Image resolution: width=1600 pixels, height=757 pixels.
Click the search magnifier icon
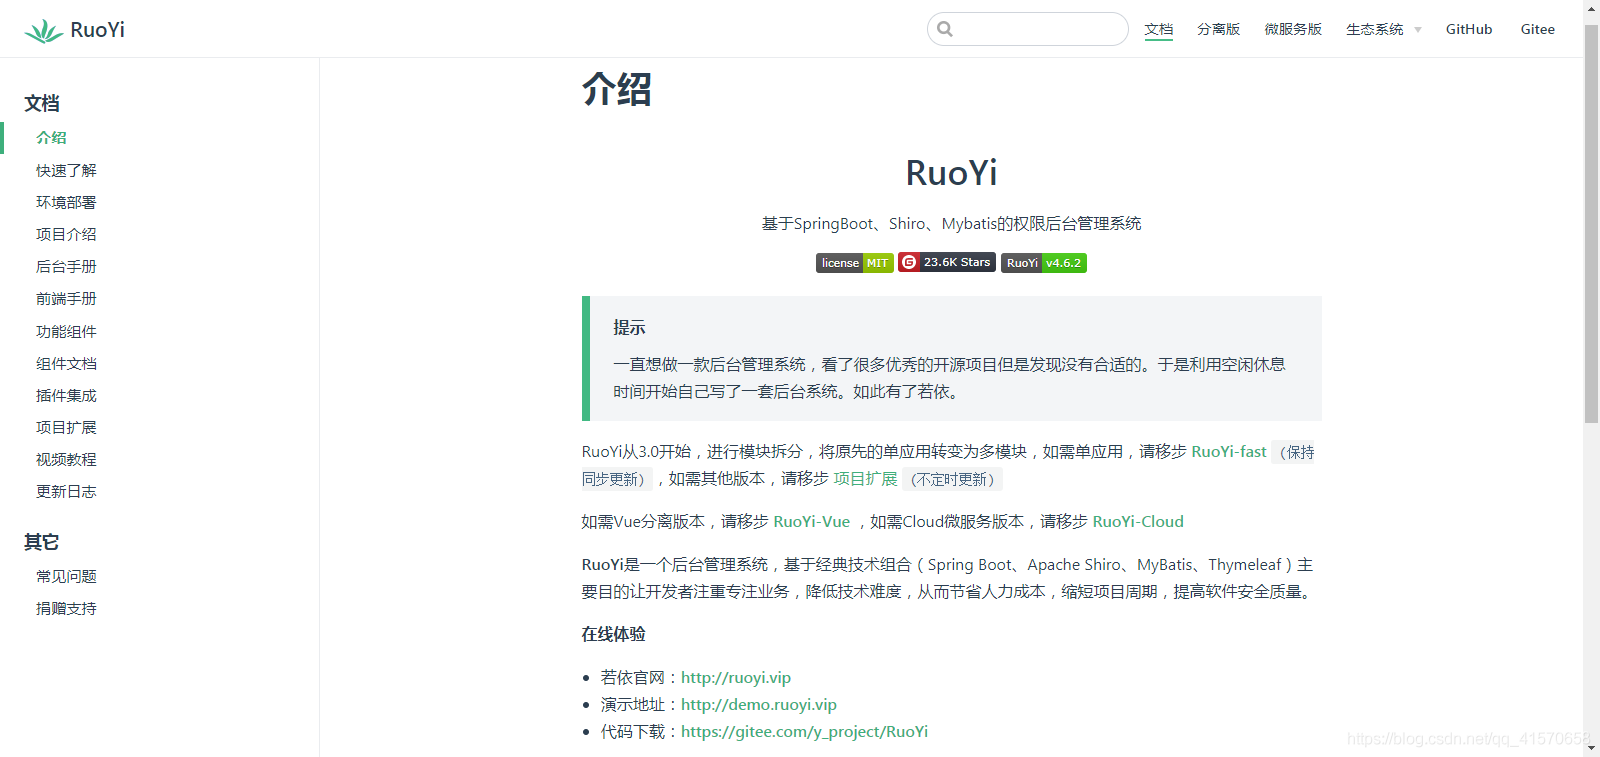coord(945,29)
